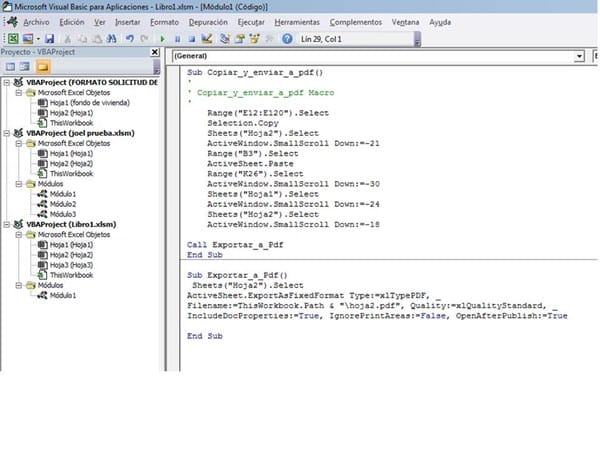This screenshot has height=450, width=600.
Task: Open the Herramientas menu
Action: [297, 20]
